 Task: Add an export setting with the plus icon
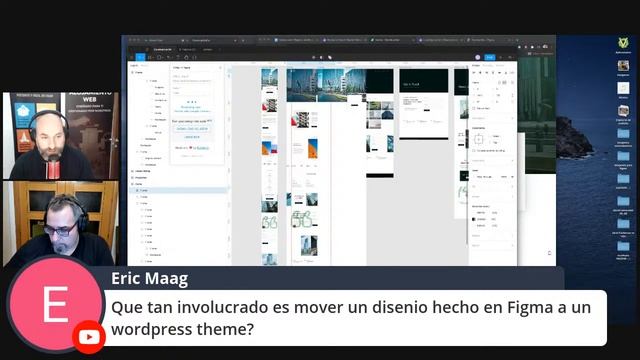(x=512, y=245)
